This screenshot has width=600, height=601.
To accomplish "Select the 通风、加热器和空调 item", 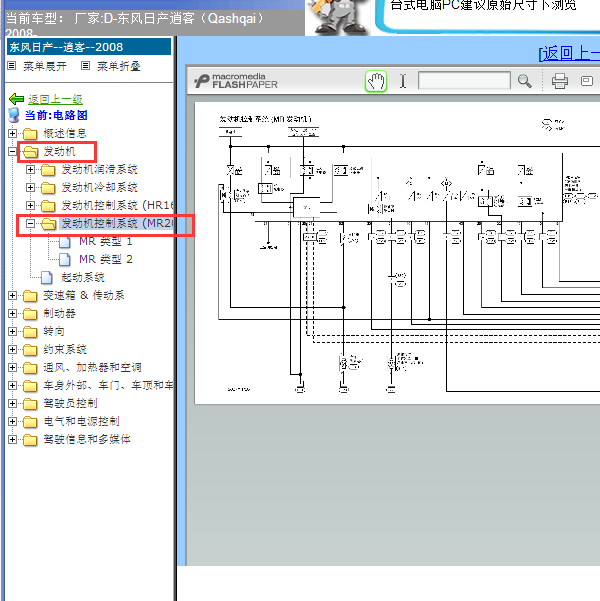I will coord(92,368).
